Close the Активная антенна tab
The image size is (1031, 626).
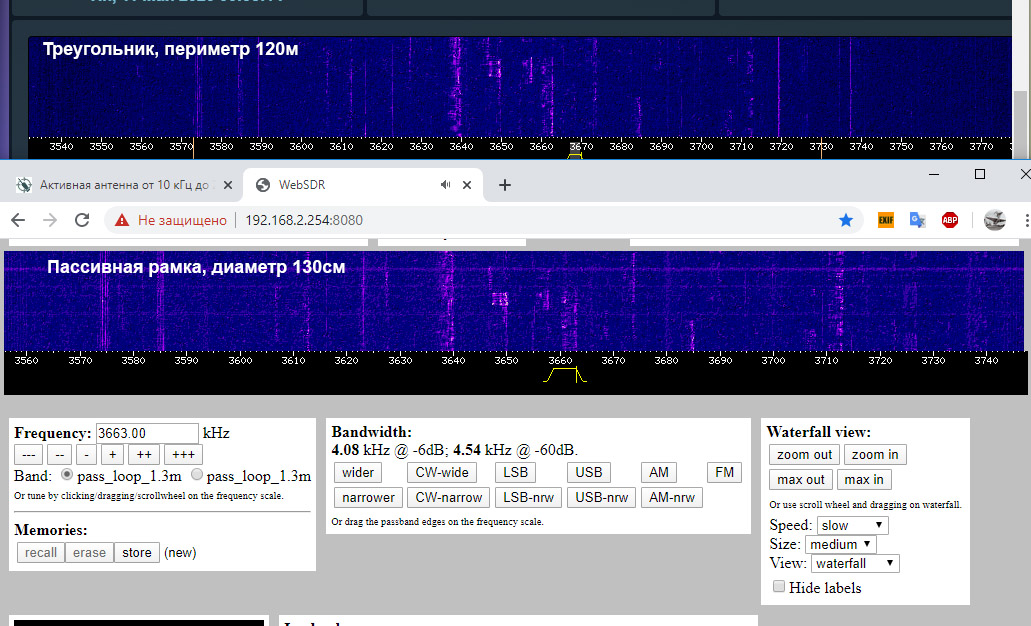coord(228,185)
